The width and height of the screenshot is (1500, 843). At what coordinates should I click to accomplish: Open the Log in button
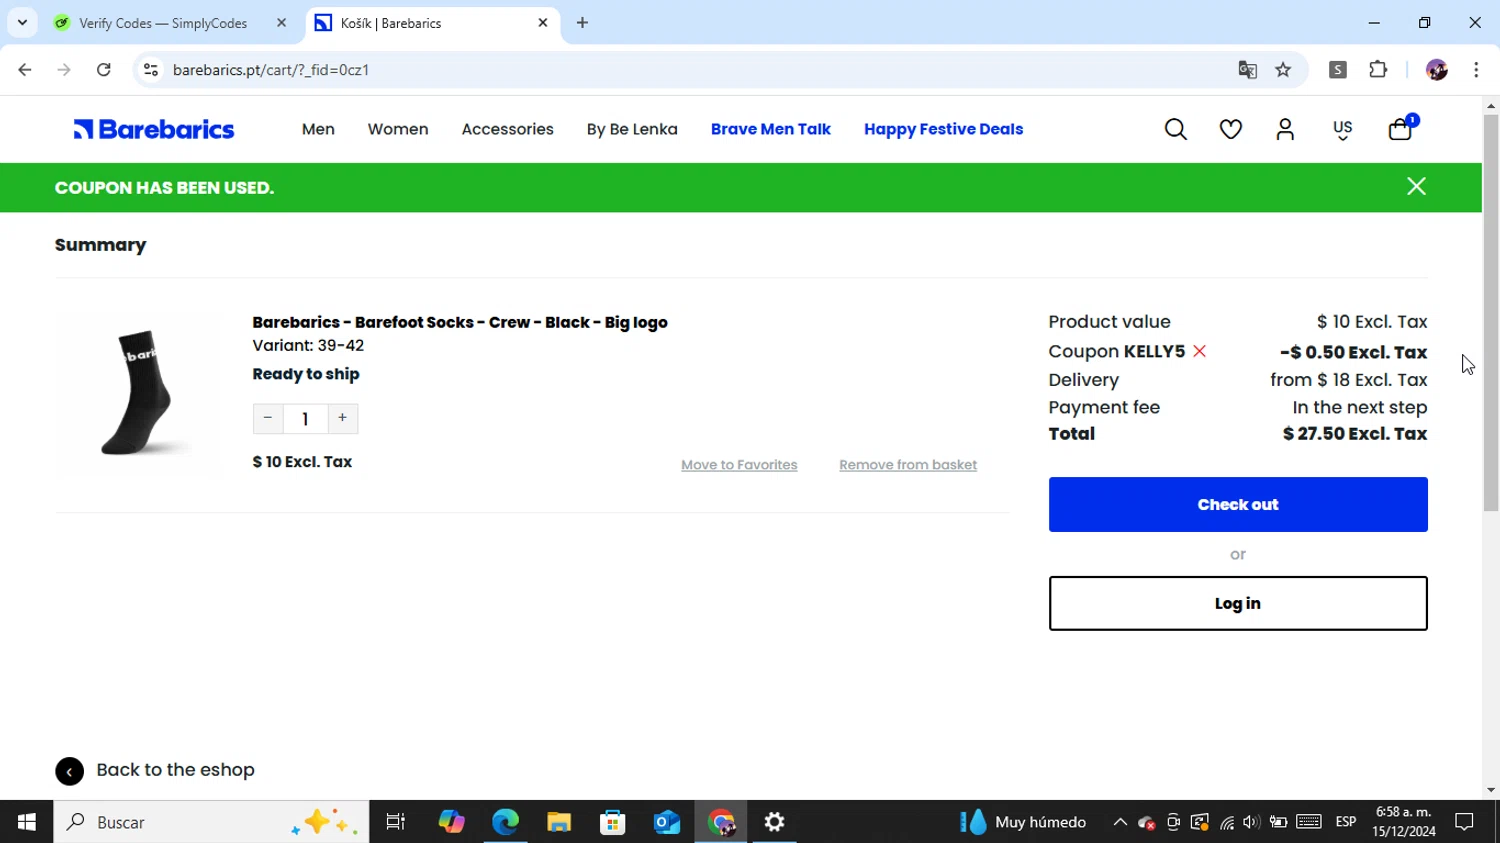1238,603
